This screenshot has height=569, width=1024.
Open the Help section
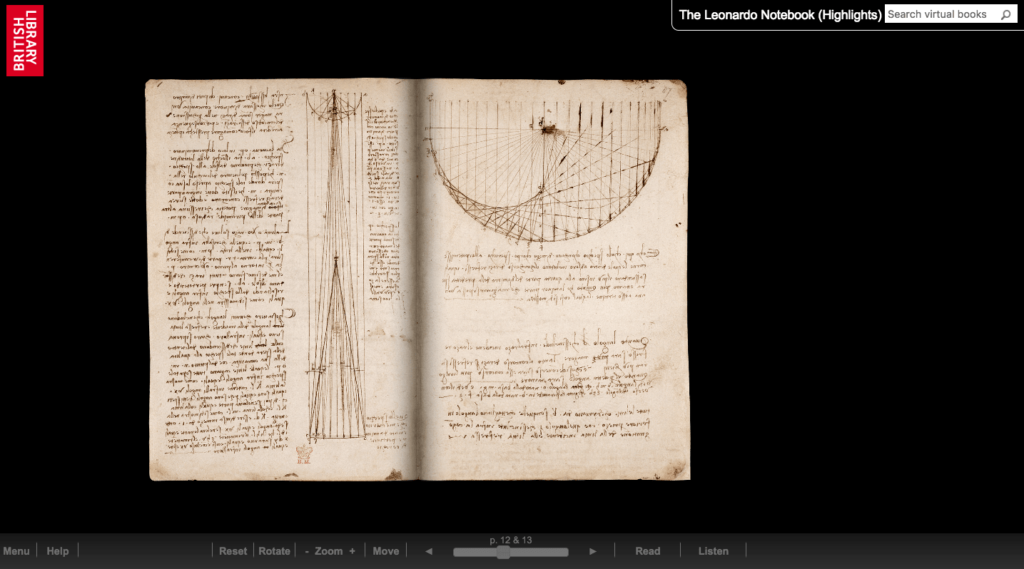[x=58, y=551]
